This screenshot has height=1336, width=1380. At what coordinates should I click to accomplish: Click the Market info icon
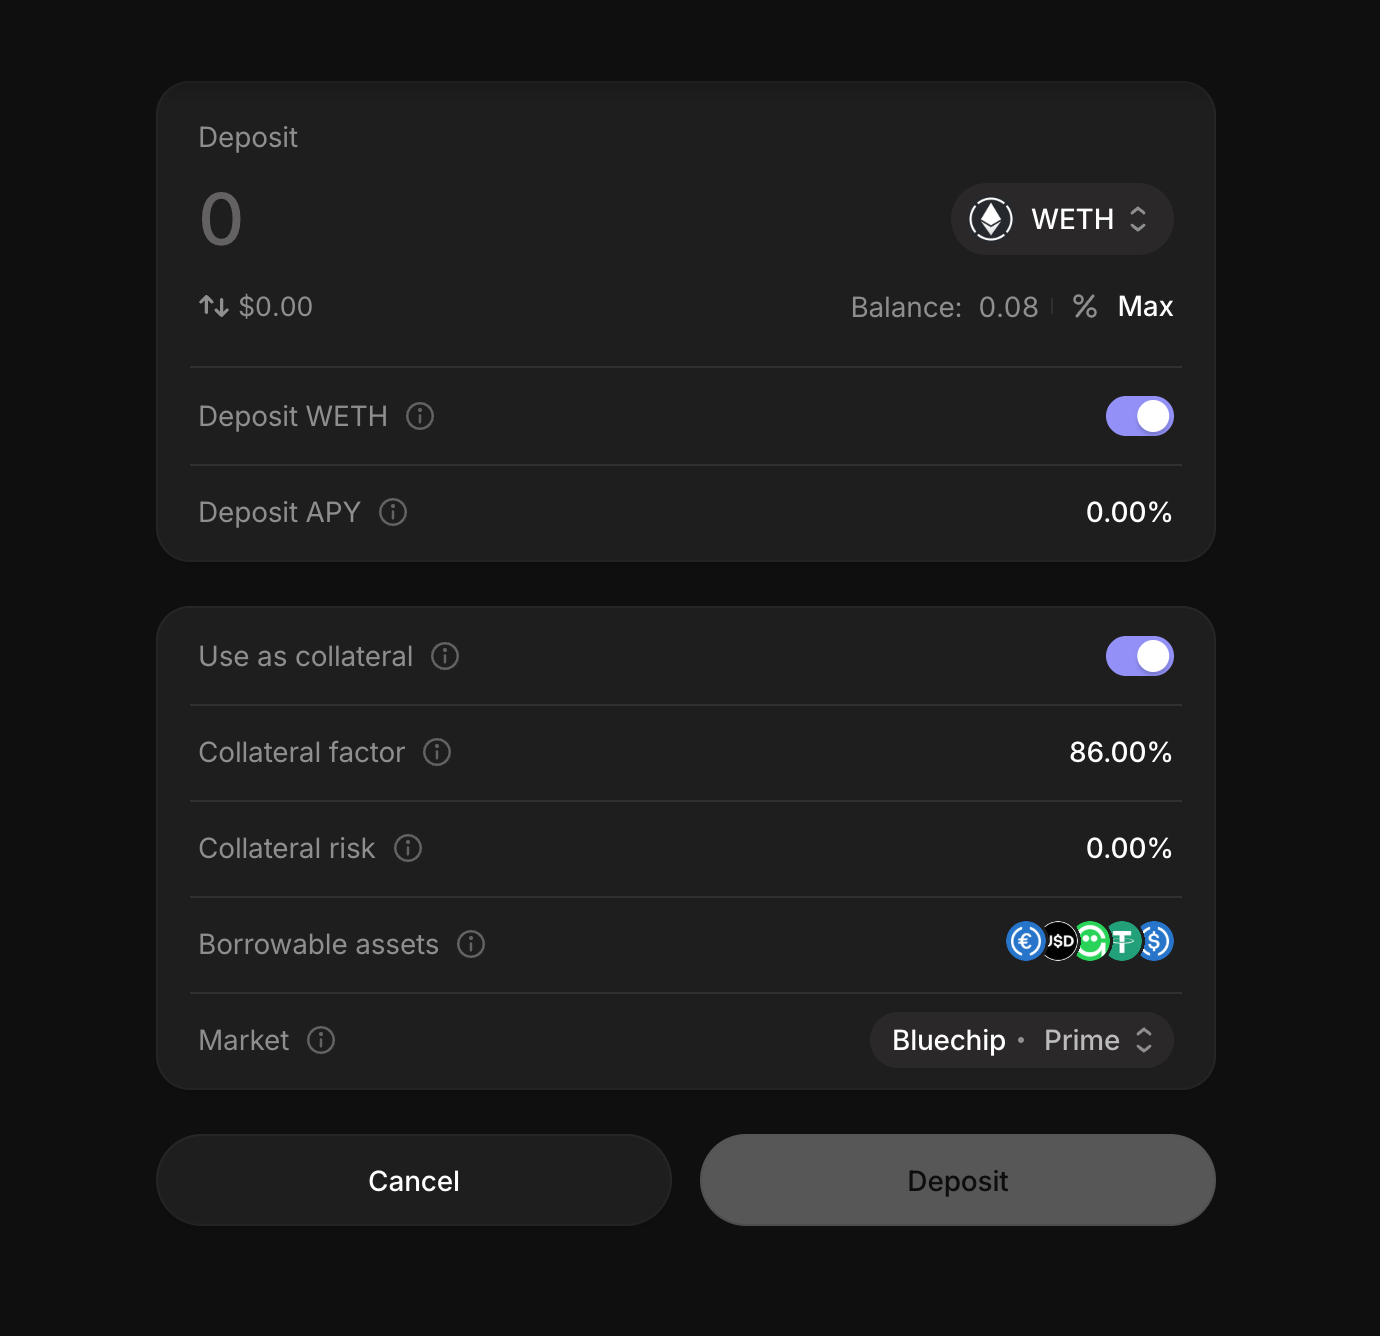(321, 1040)
